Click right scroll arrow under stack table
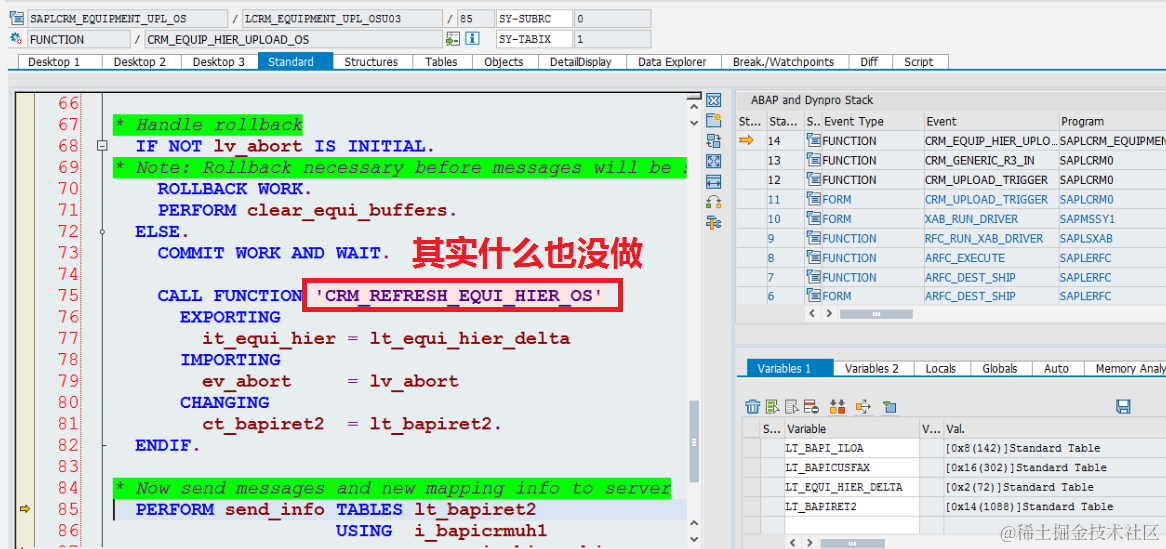This screenshot has height=549, width=1166. point(830,314)
